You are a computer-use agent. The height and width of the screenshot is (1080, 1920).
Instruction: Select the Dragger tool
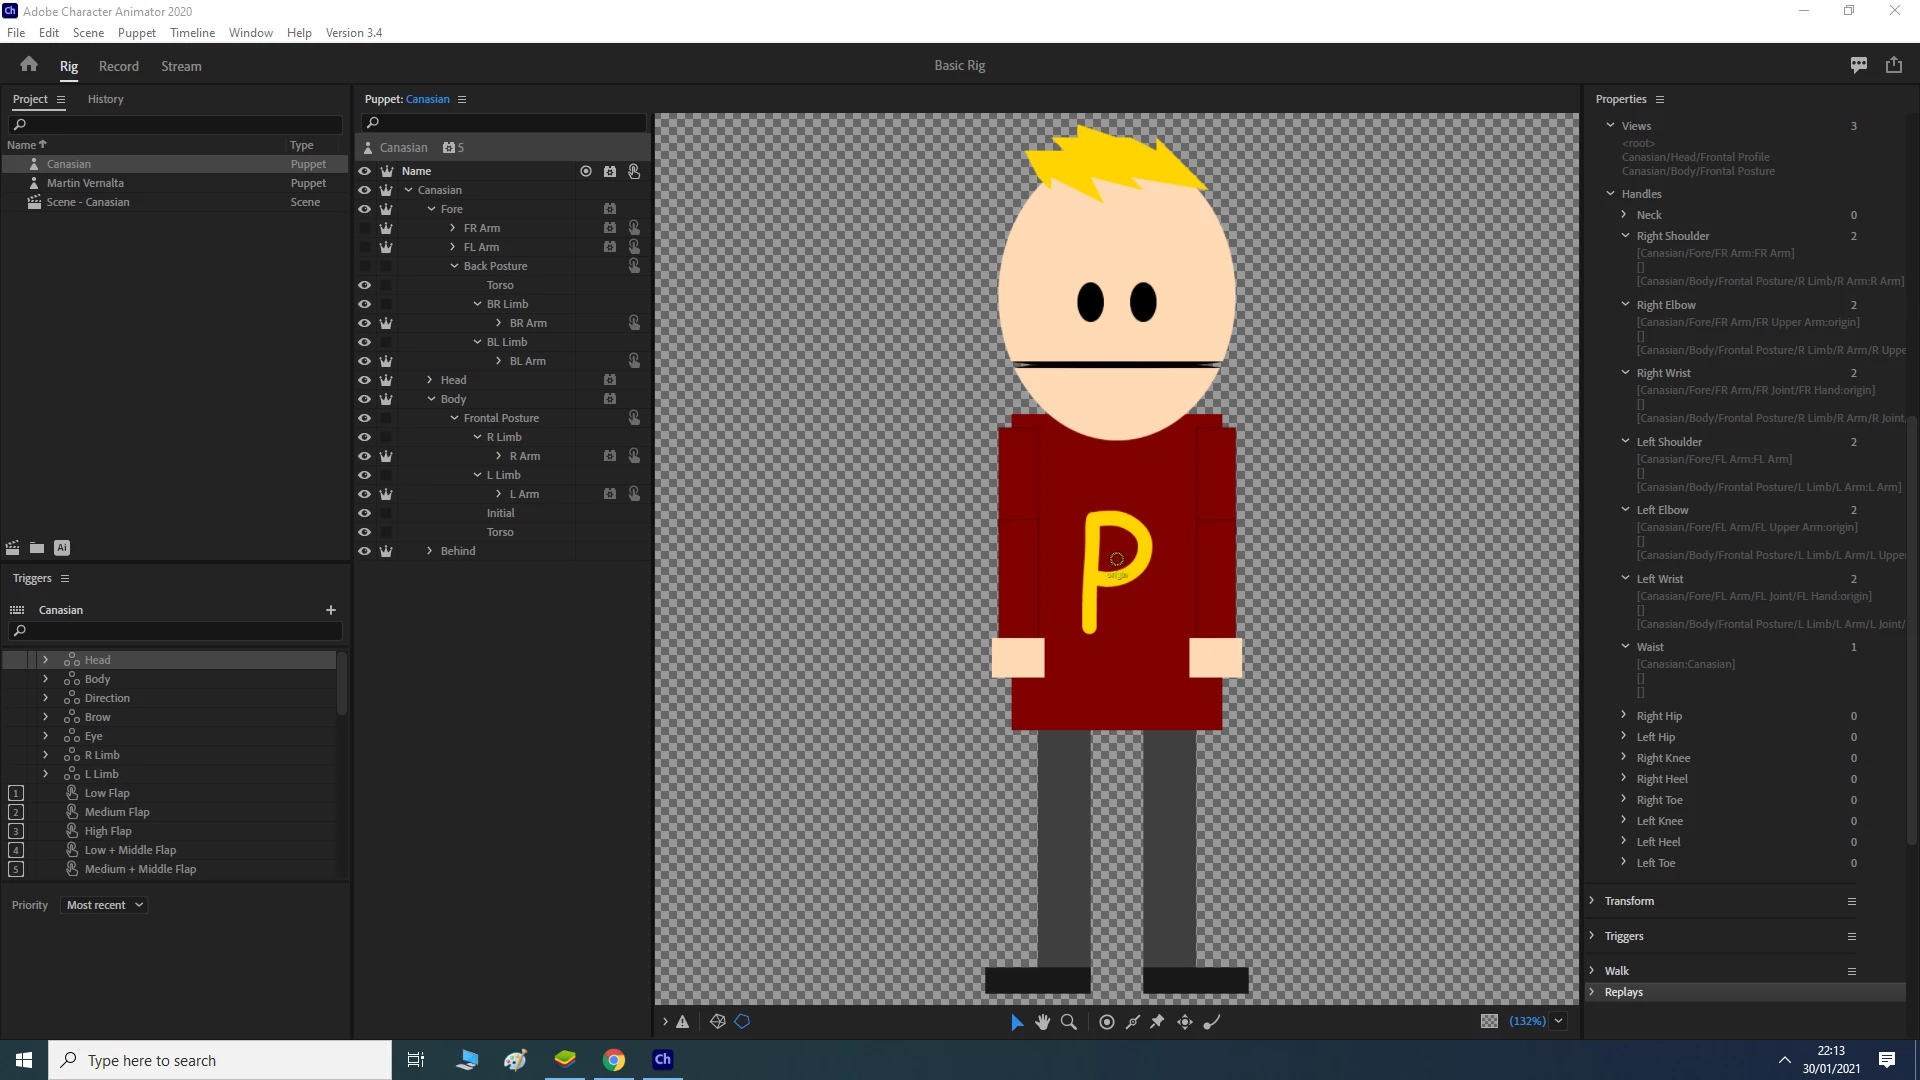pos(1185,1022)
